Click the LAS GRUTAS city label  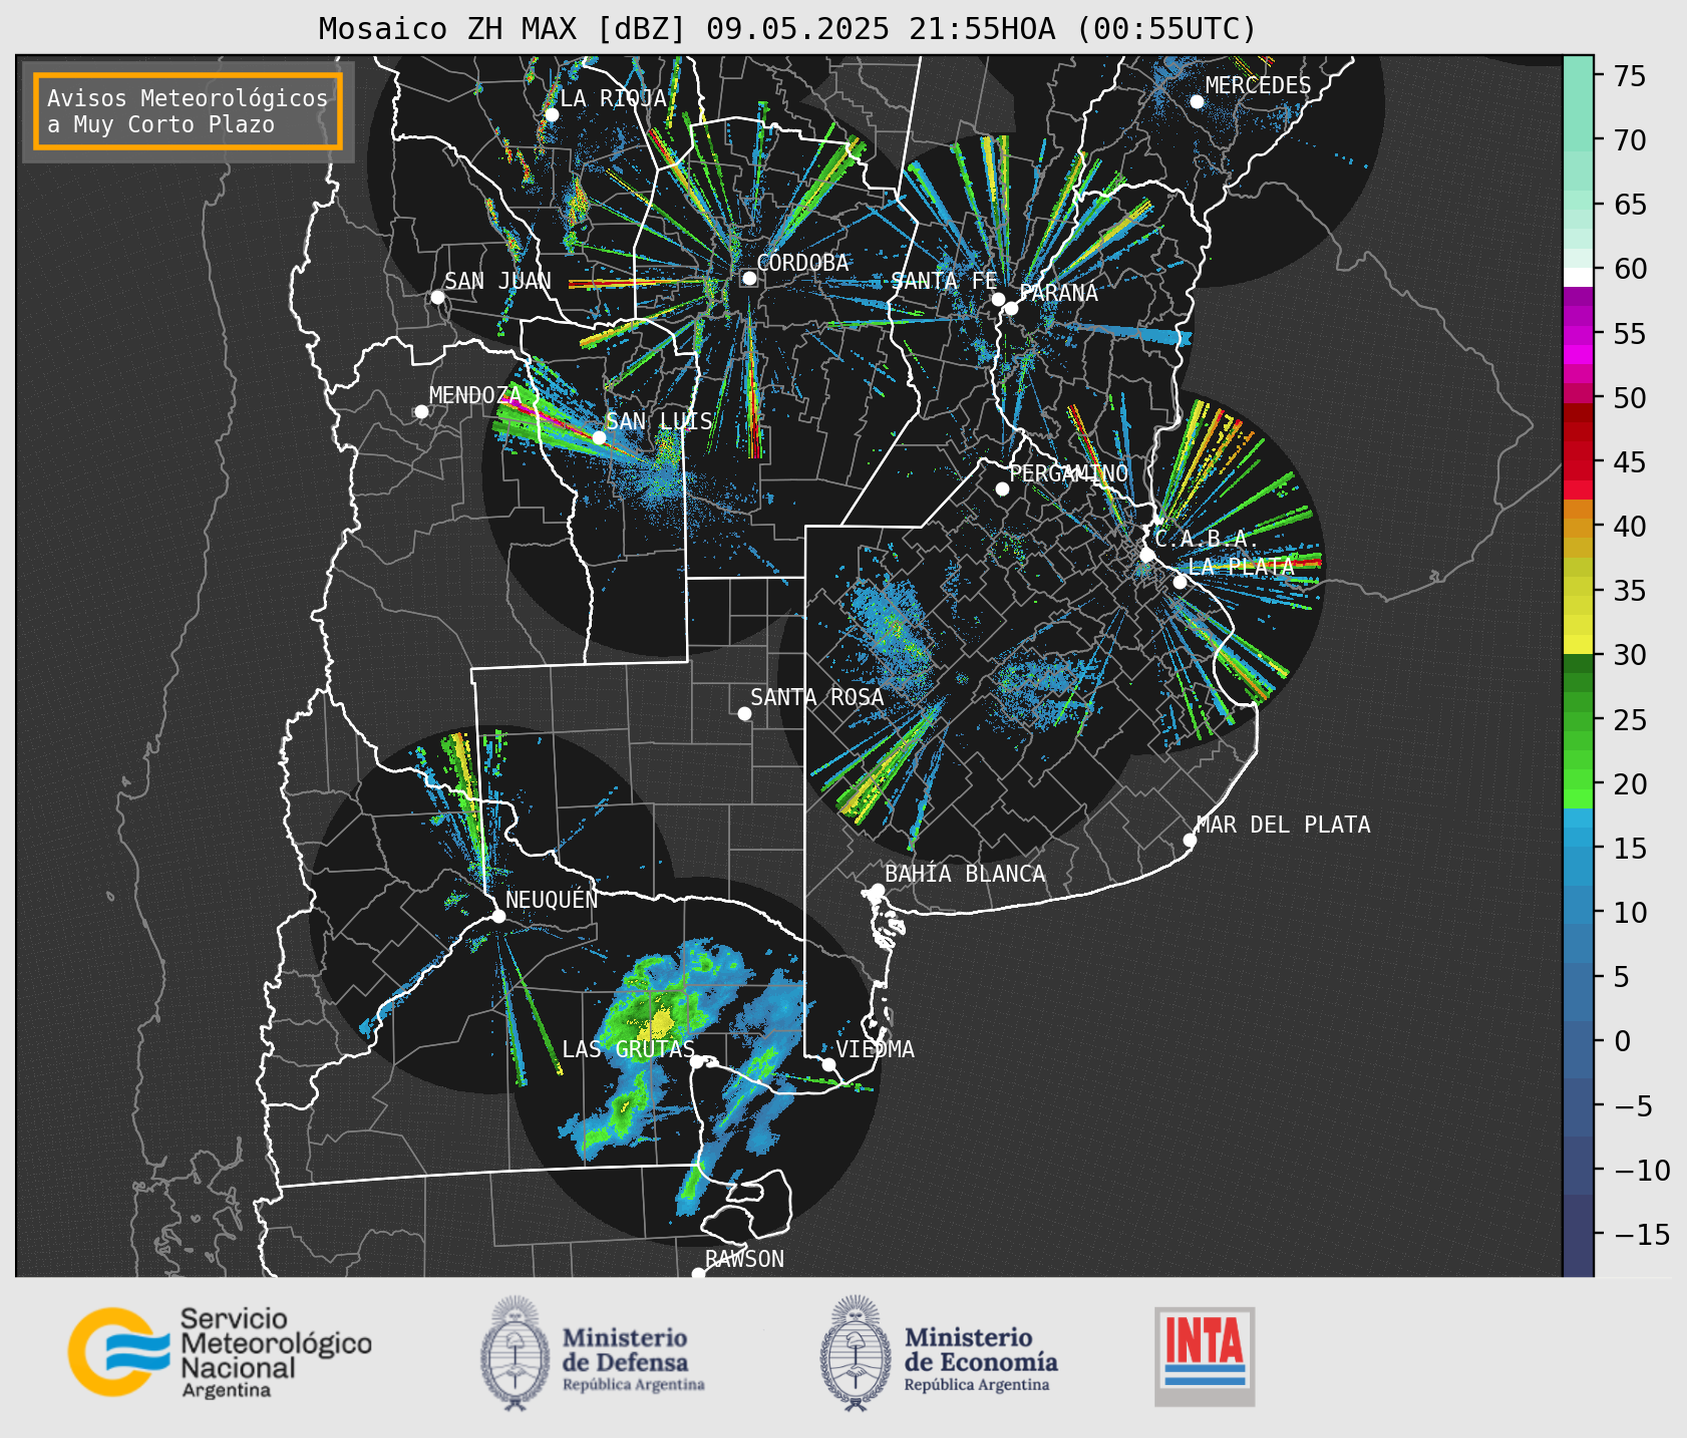tap(628, 1049)
